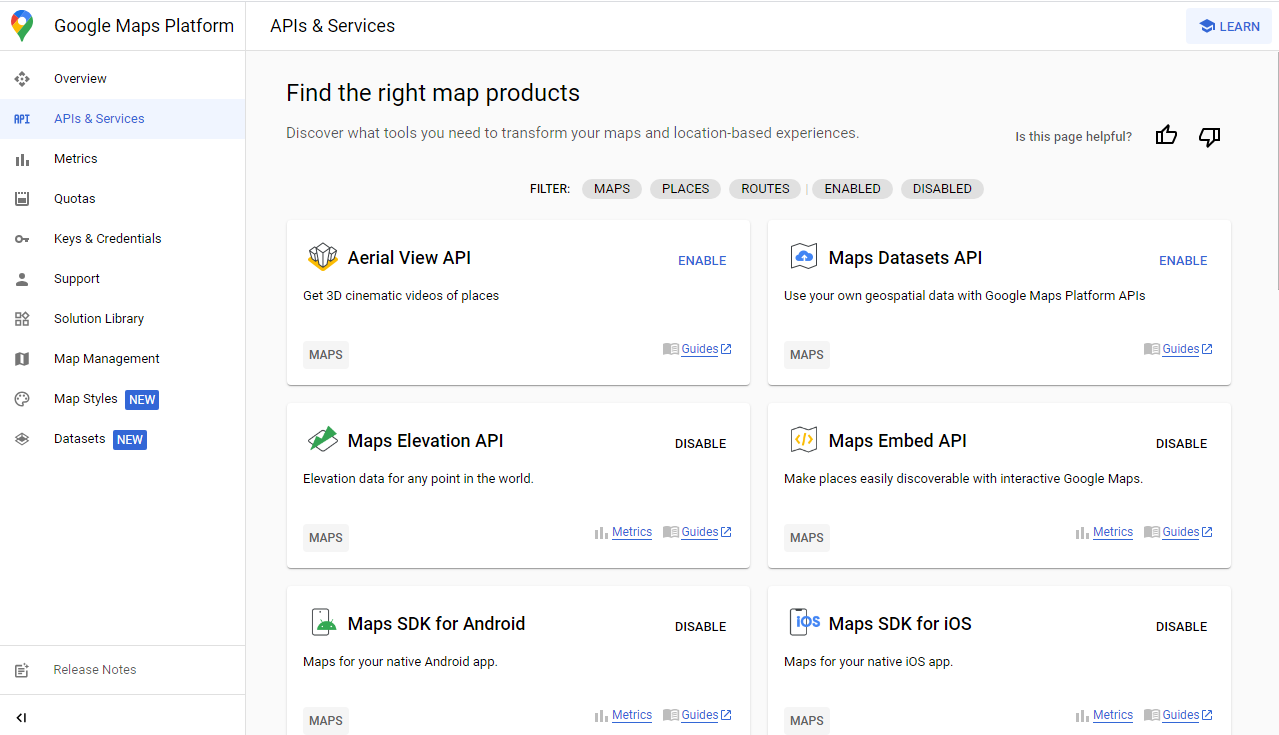Screen dimensions: 1279x735
Task: Toggle the ROUTES filter chip
Action: 765,189
